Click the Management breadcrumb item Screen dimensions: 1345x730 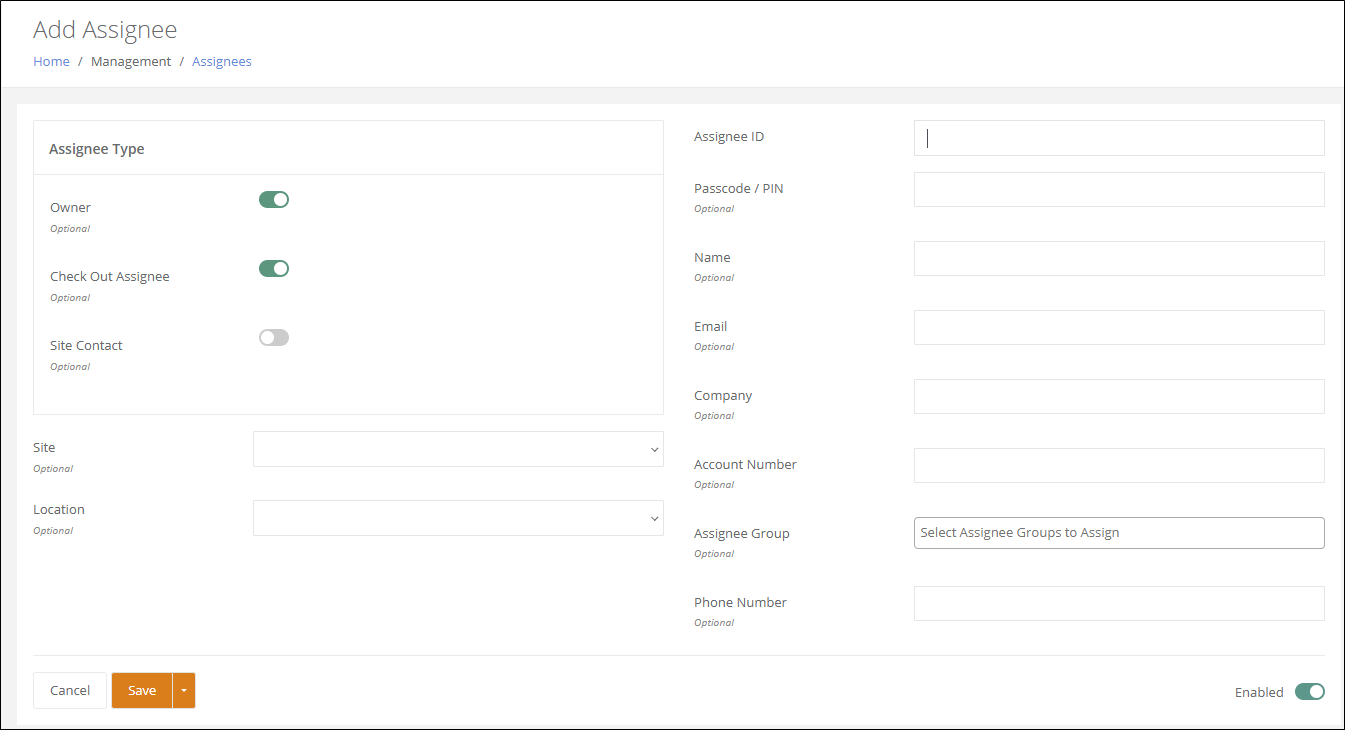tap(131, 61)
